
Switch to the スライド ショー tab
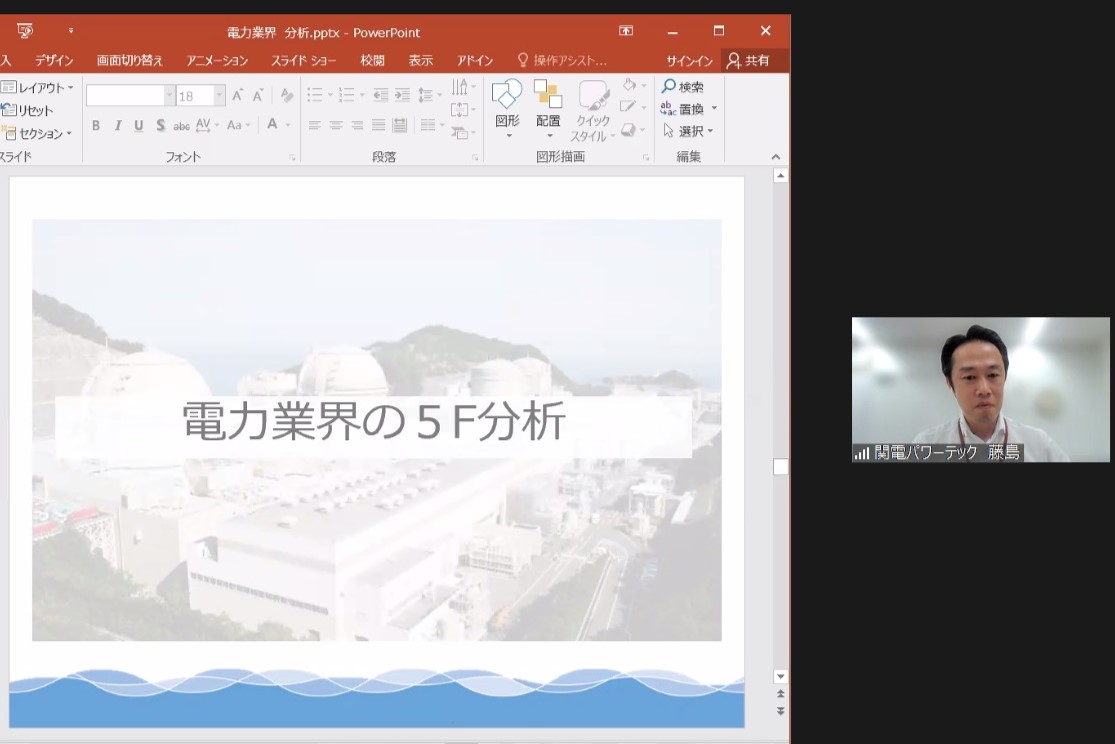303,61
